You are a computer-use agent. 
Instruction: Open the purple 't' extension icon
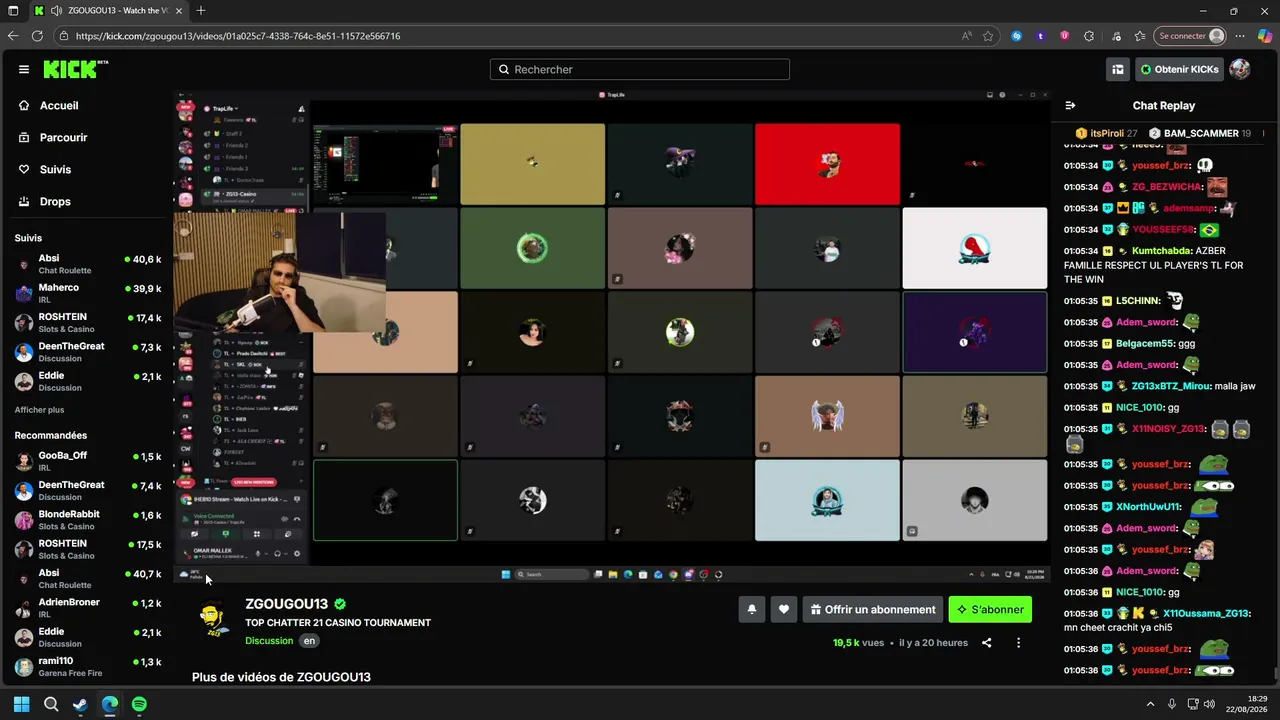tap(1041, 36)
